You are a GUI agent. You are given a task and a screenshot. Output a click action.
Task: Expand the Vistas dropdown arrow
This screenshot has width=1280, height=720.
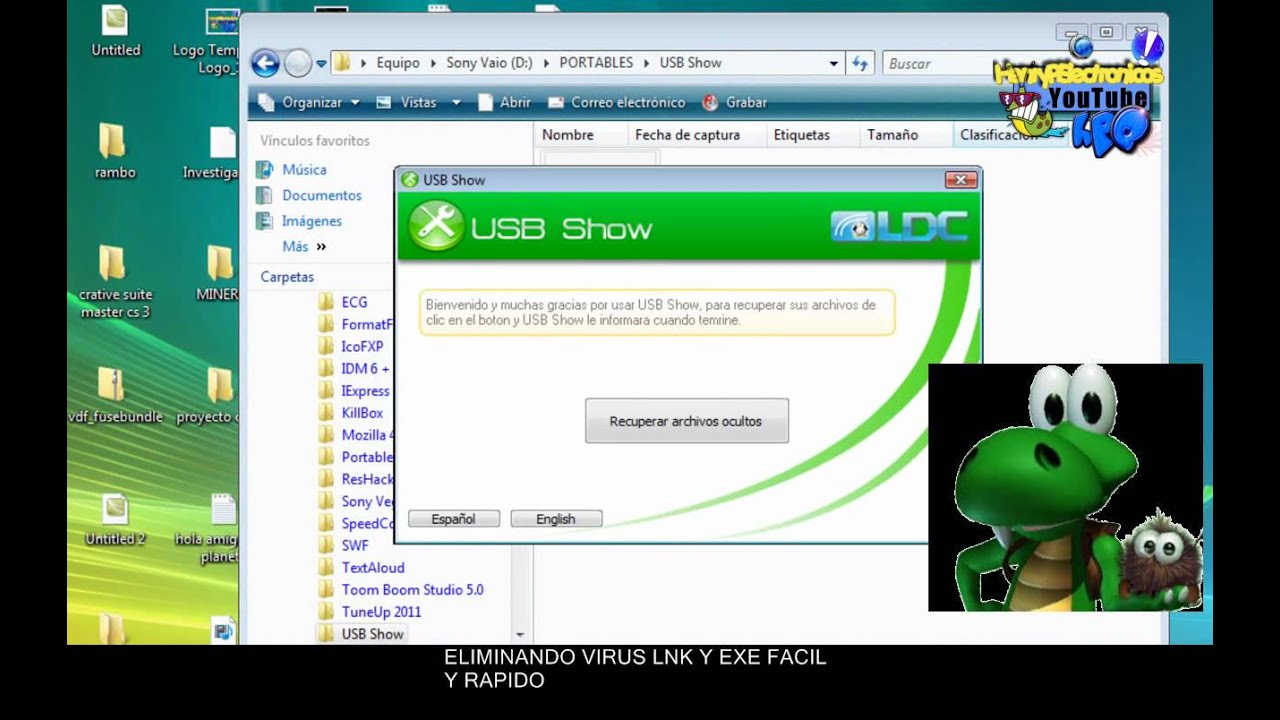(x=456, y=102)
